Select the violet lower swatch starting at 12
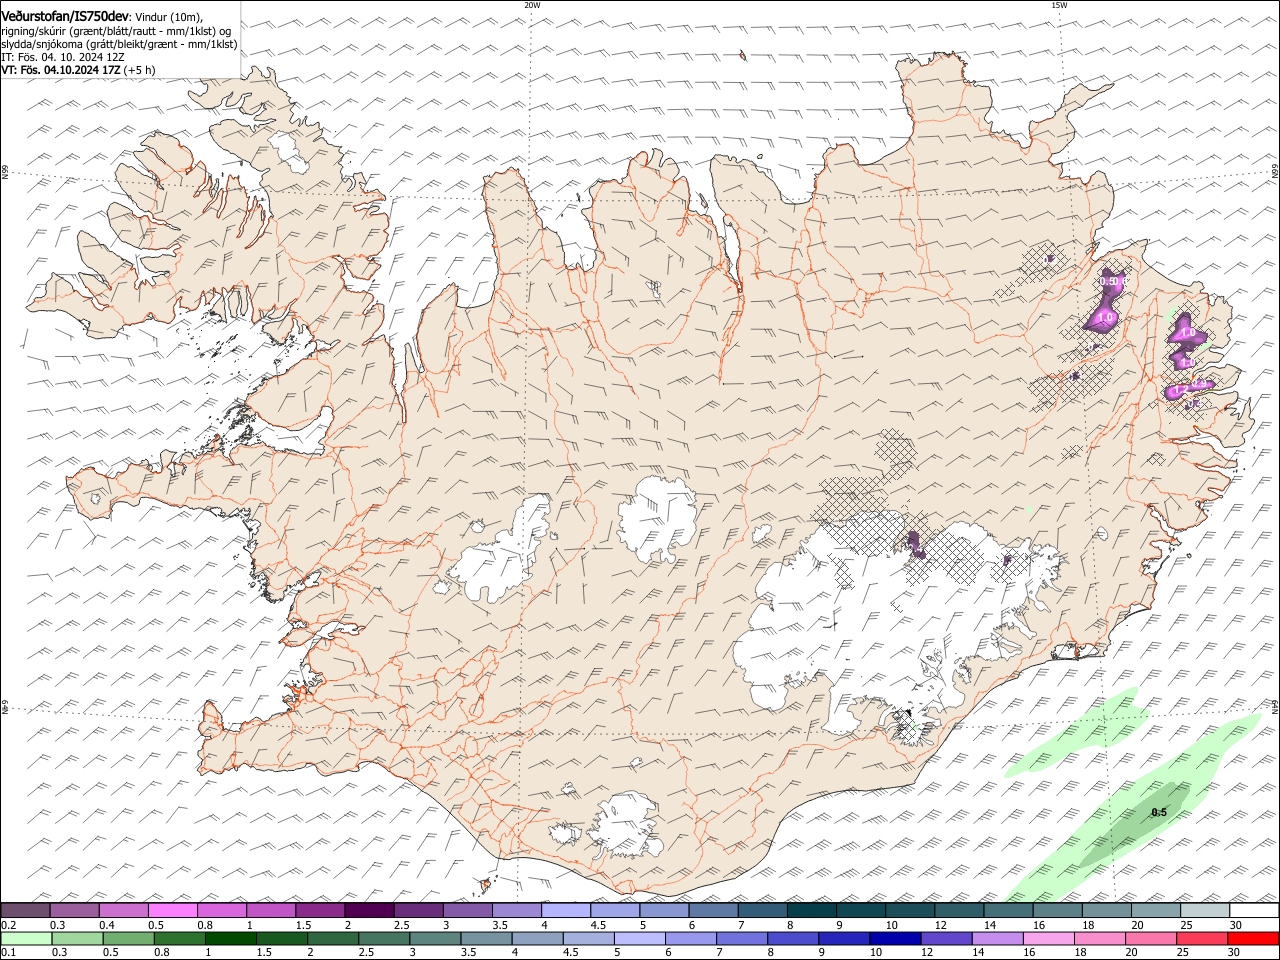Viewport: 1280px width, 960px height. click(x=945, y=939)
